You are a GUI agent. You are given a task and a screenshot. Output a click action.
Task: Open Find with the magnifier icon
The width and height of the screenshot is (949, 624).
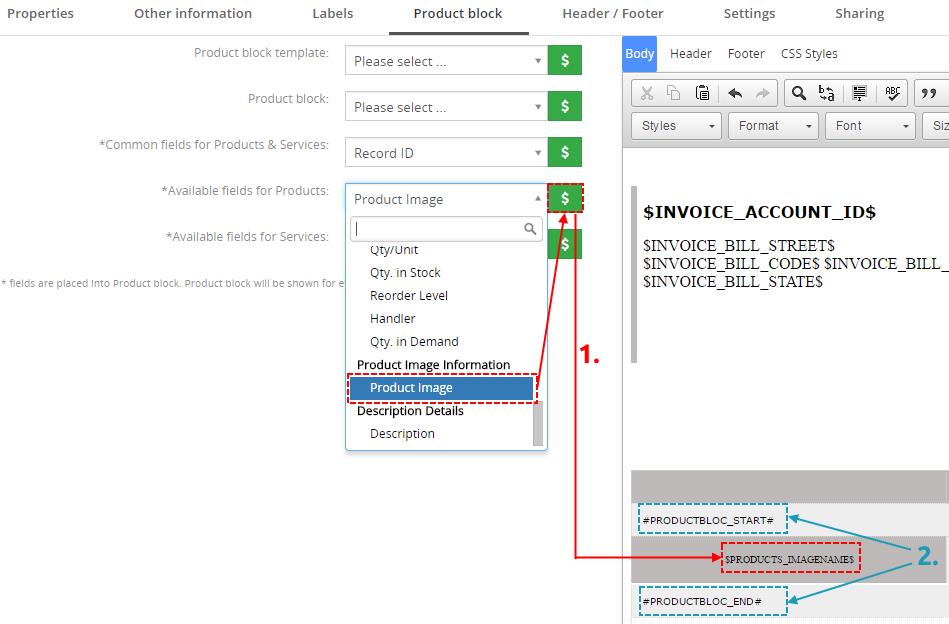(798, 93)
